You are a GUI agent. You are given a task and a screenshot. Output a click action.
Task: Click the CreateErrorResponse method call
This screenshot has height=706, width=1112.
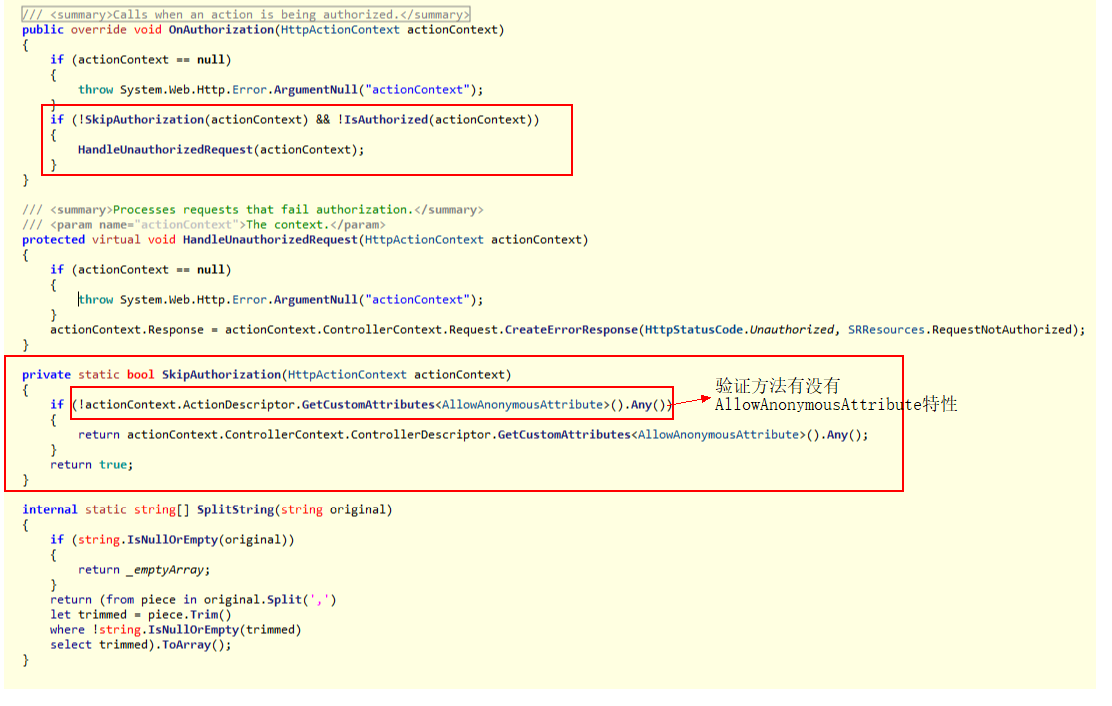566,329
